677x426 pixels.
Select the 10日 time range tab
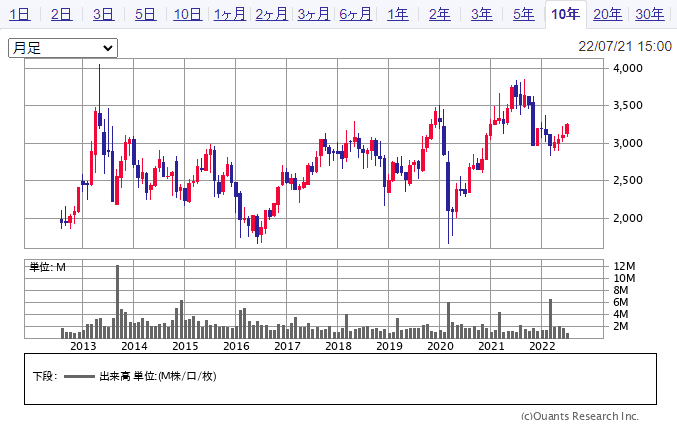point(187,14)
